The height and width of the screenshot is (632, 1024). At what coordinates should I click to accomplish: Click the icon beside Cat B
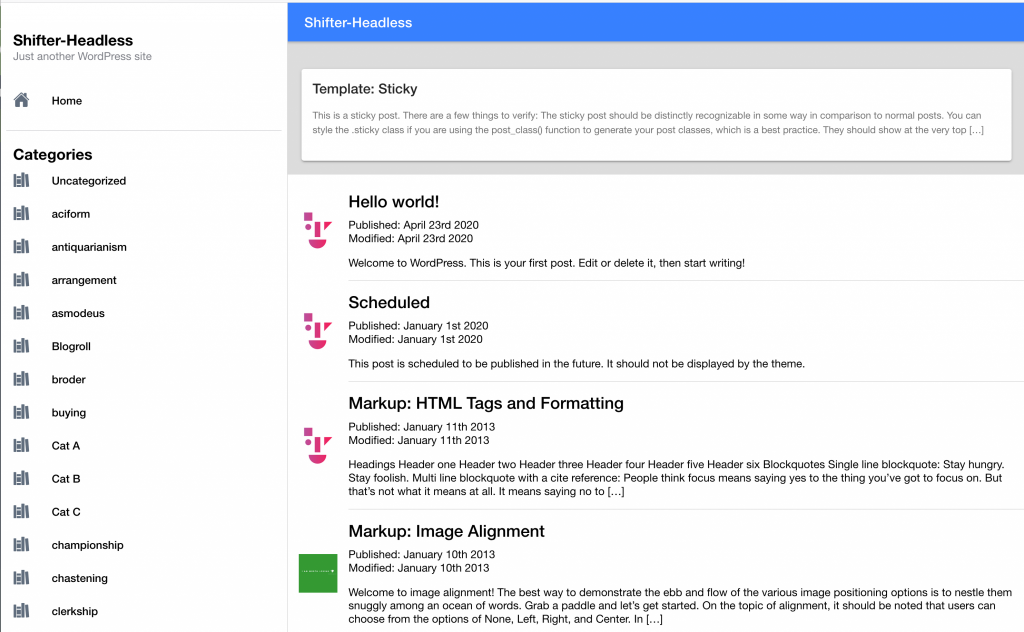tap(22, 479)
